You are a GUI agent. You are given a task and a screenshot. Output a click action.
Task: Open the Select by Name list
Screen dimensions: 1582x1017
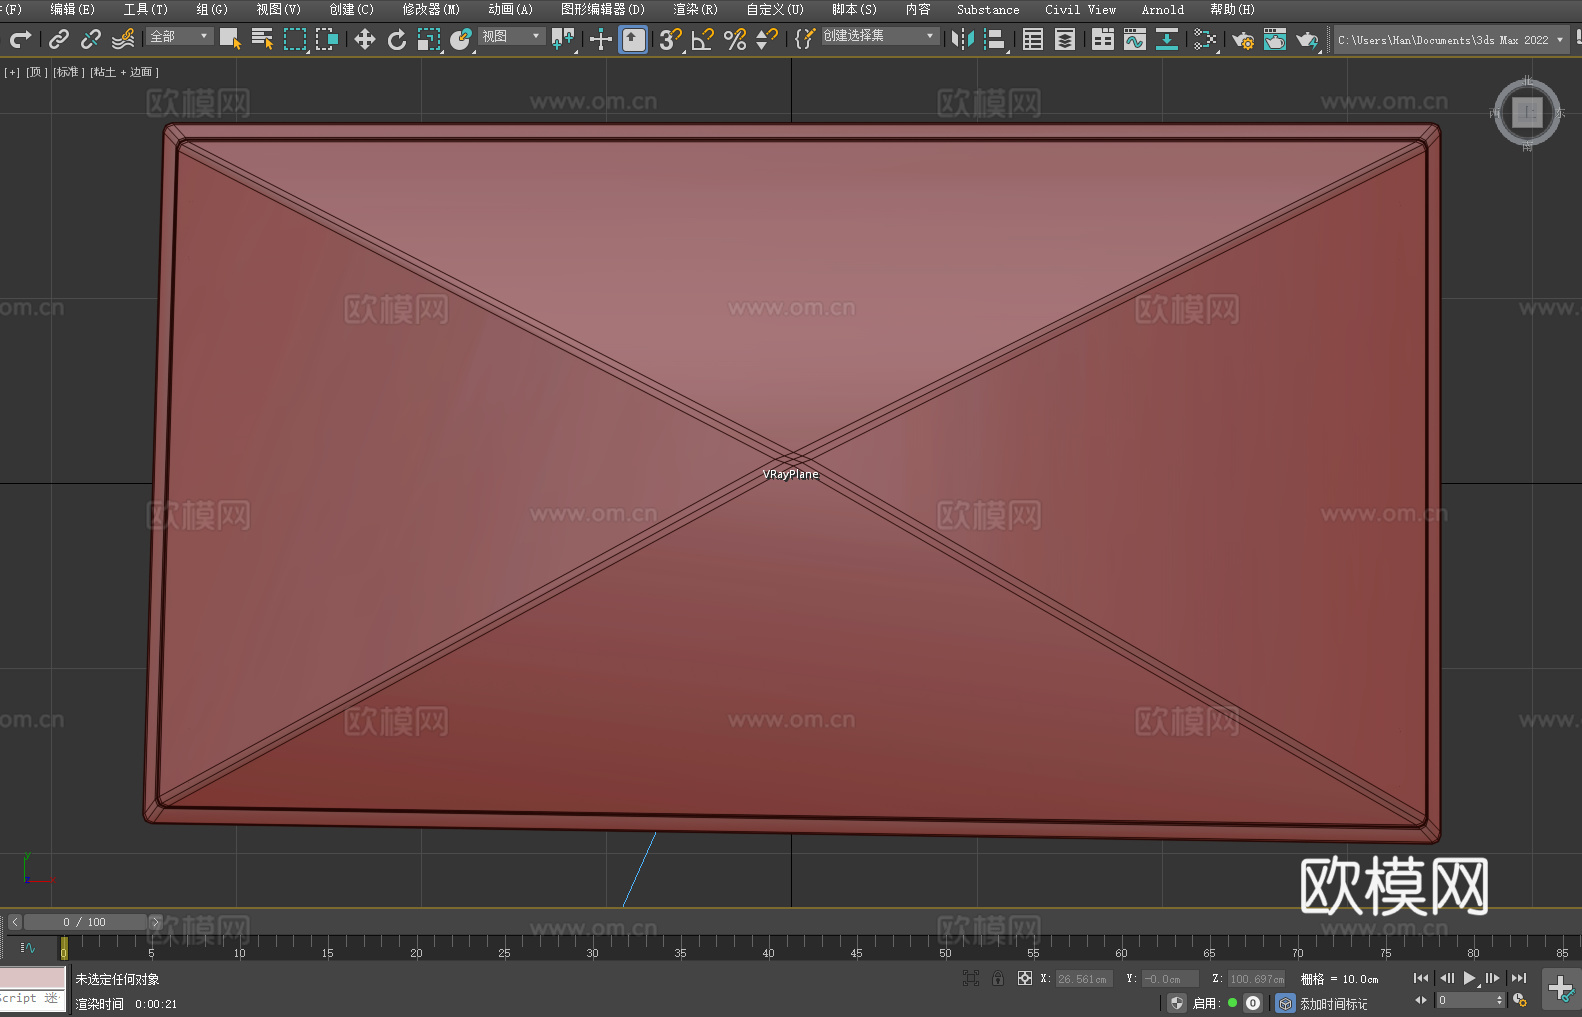click(262, 39)
